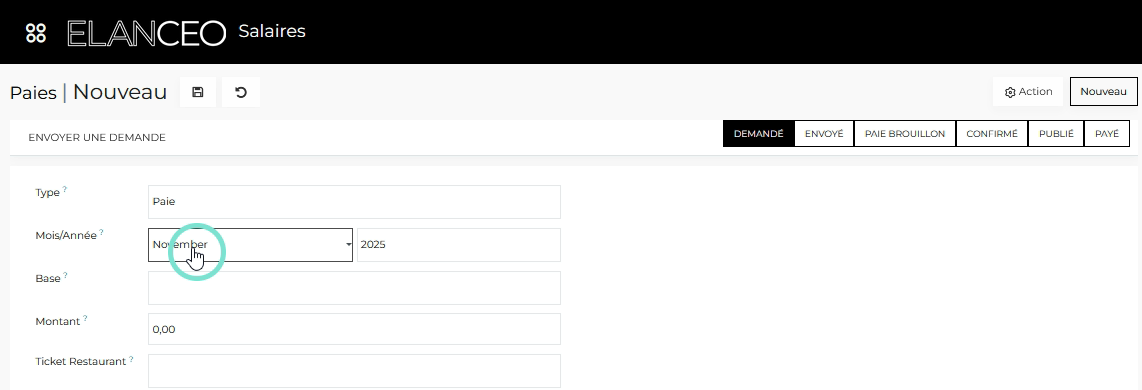Click the Montant label text
Image resolution: width=1142 pixels, height=390 pixels.
[x=58, y=321]
